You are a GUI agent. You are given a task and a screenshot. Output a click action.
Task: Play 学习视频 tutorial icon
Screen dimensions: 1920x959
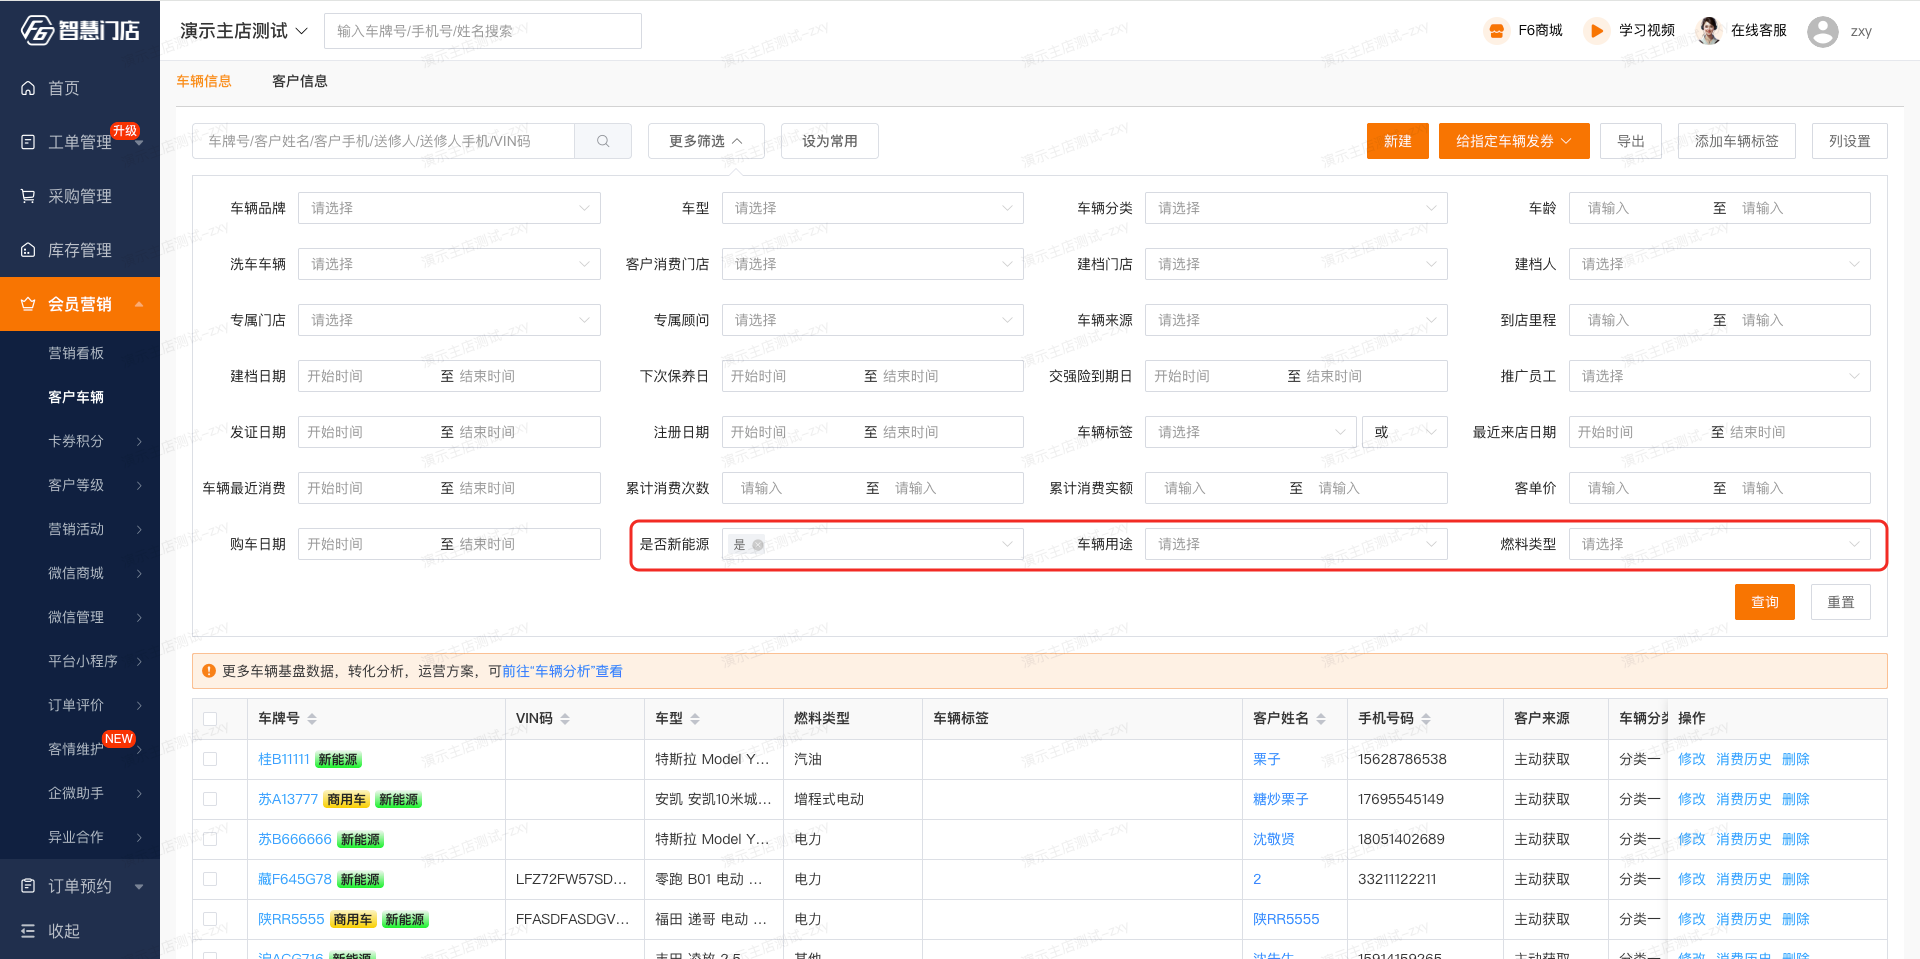pyautogui.click(x=1596, y=31)
